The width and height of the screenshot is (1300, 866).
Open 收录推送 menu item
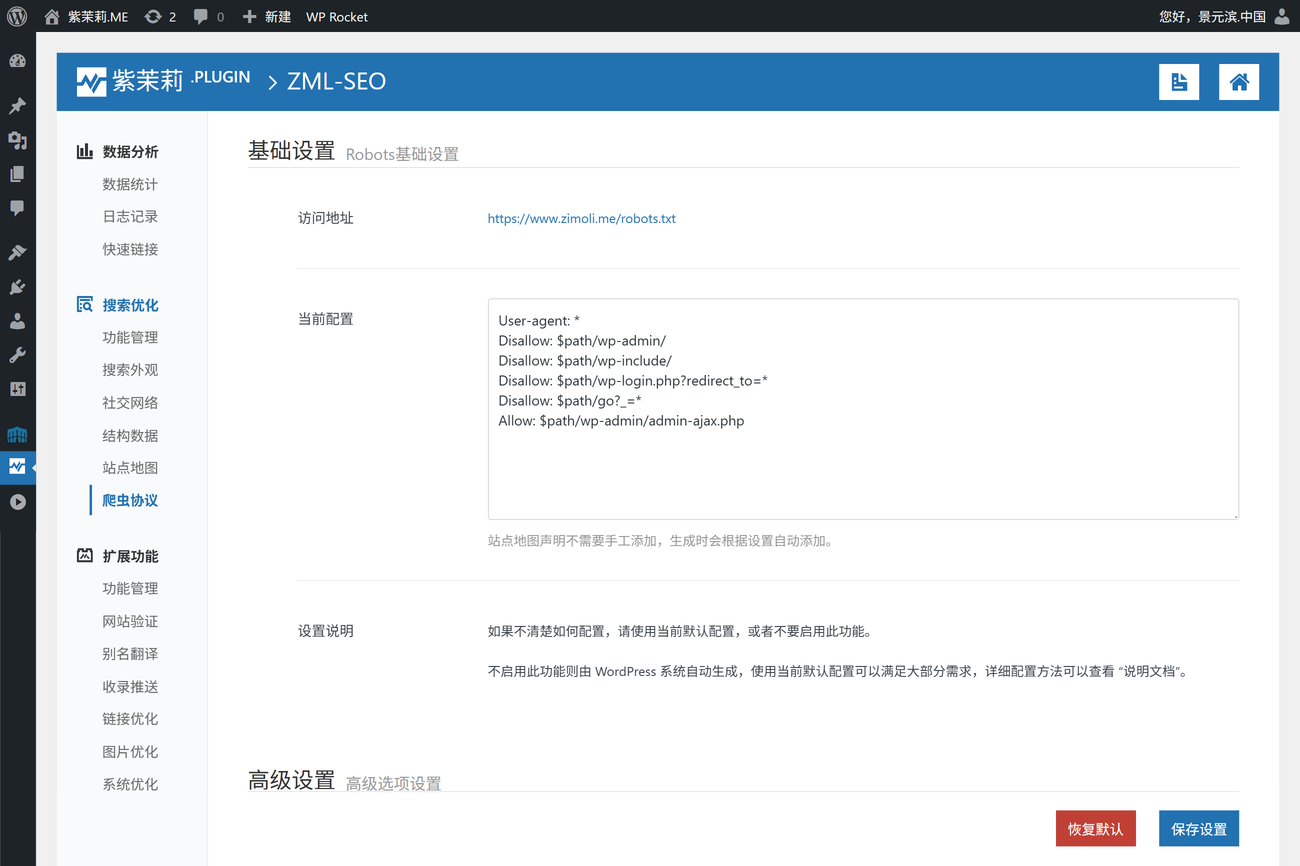[x=130, y=686]
